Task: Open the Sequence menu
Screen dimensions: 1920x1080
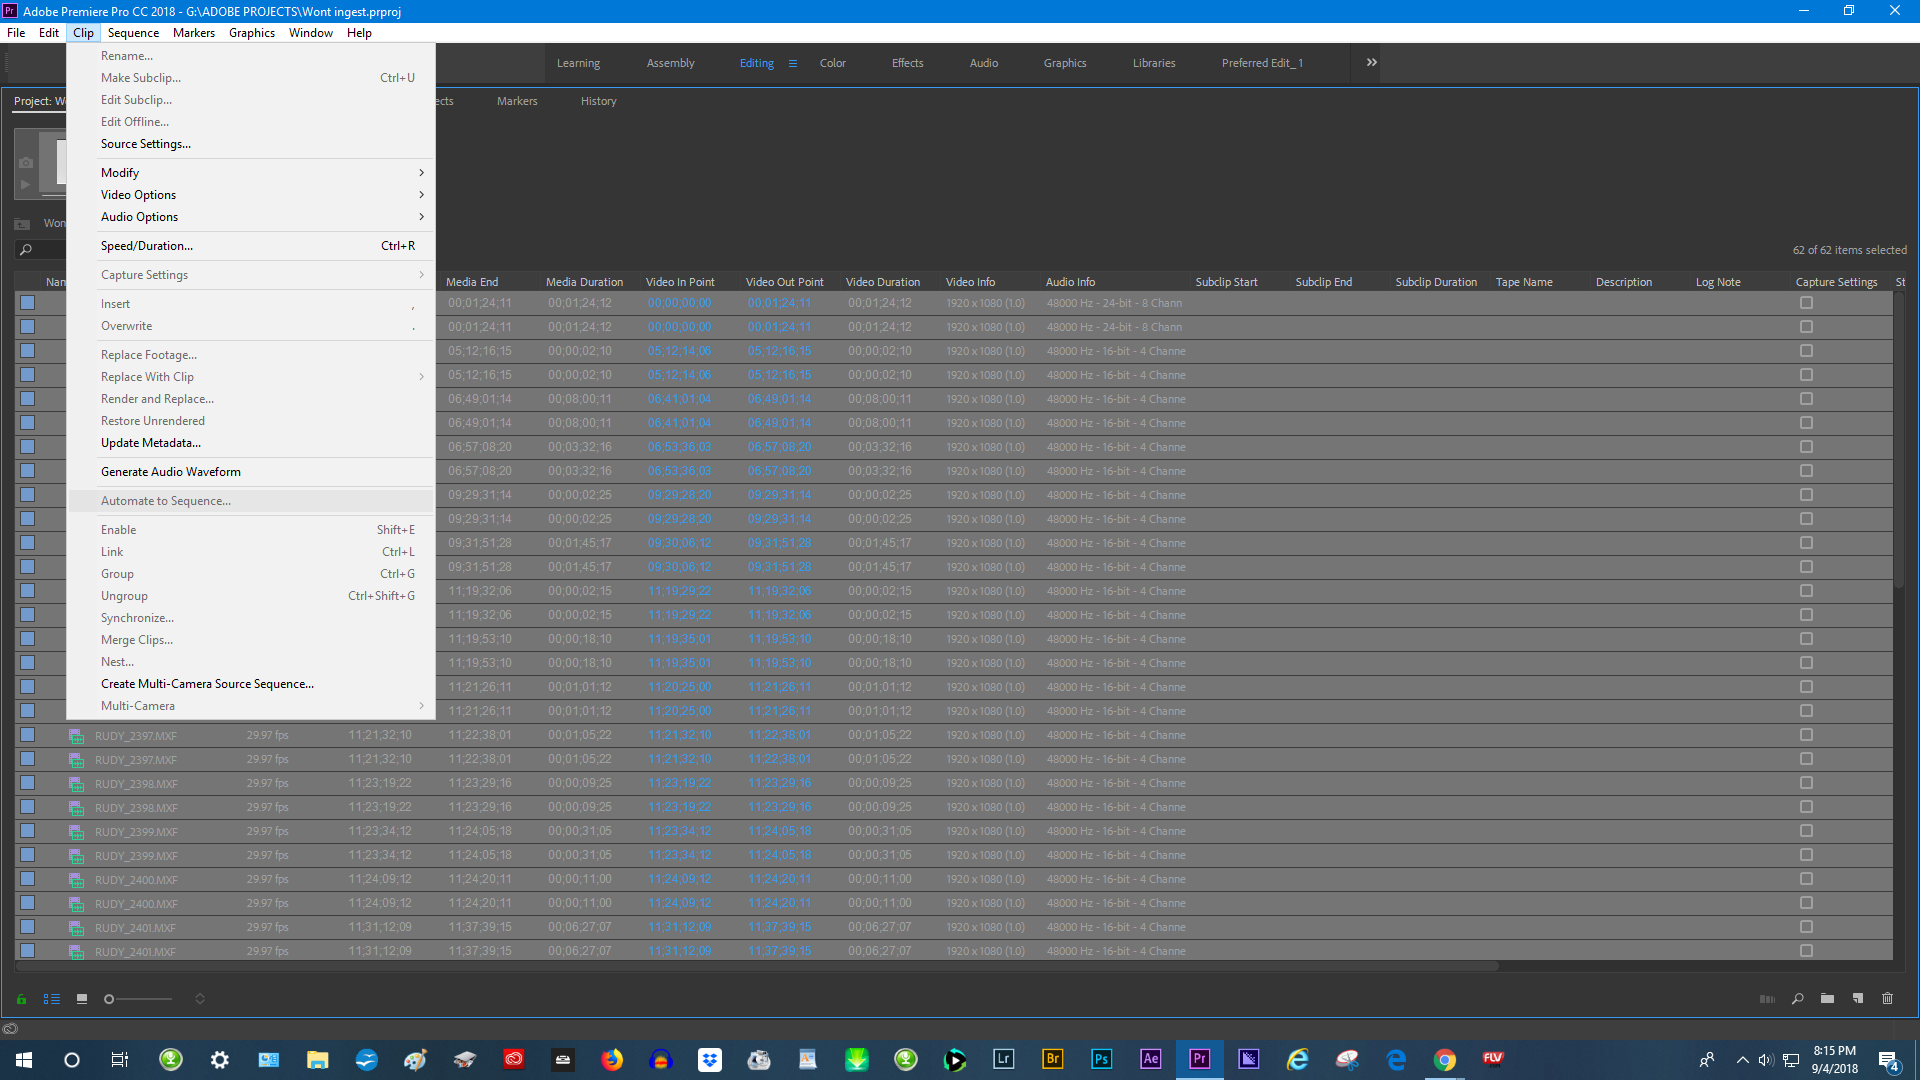Action: point(133,33)
